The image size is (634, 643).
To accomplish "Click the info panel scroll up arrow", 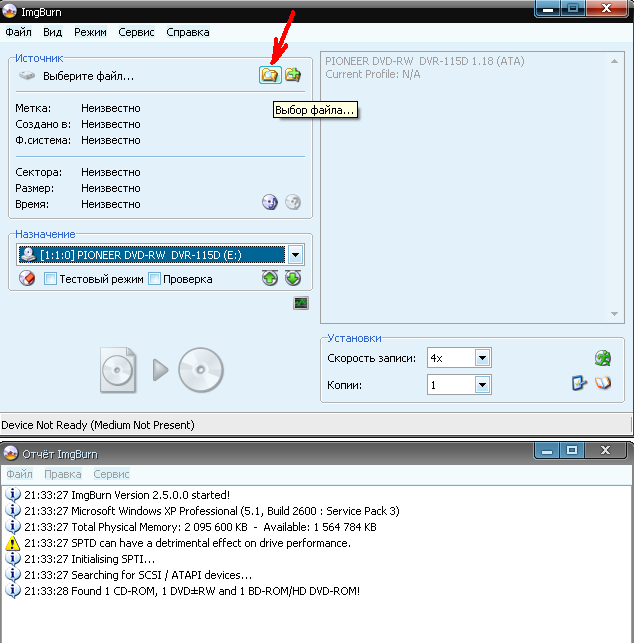I will (614, 61).
